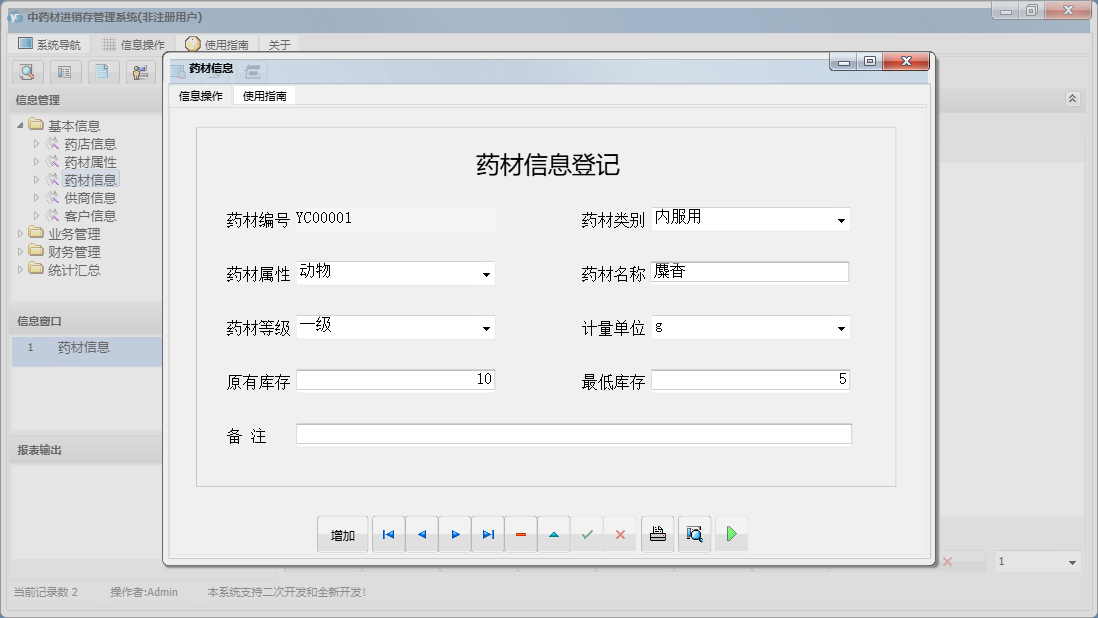The width and height of the screenshot is (1098, 618).
Task: Delete the current record with the red minus icon
Action: click(x=521, y=534)
